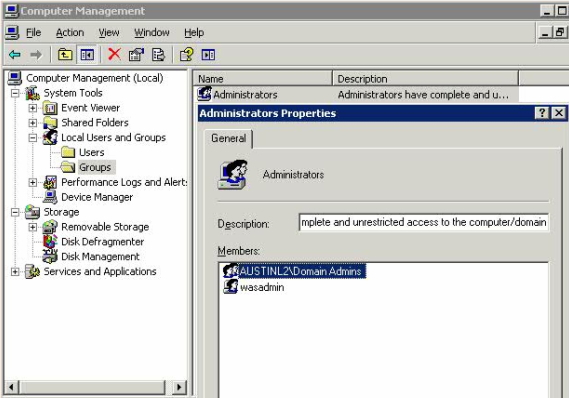569x398 pixels.
Task: Click the Device Manager icon
Action: point(50,197)
